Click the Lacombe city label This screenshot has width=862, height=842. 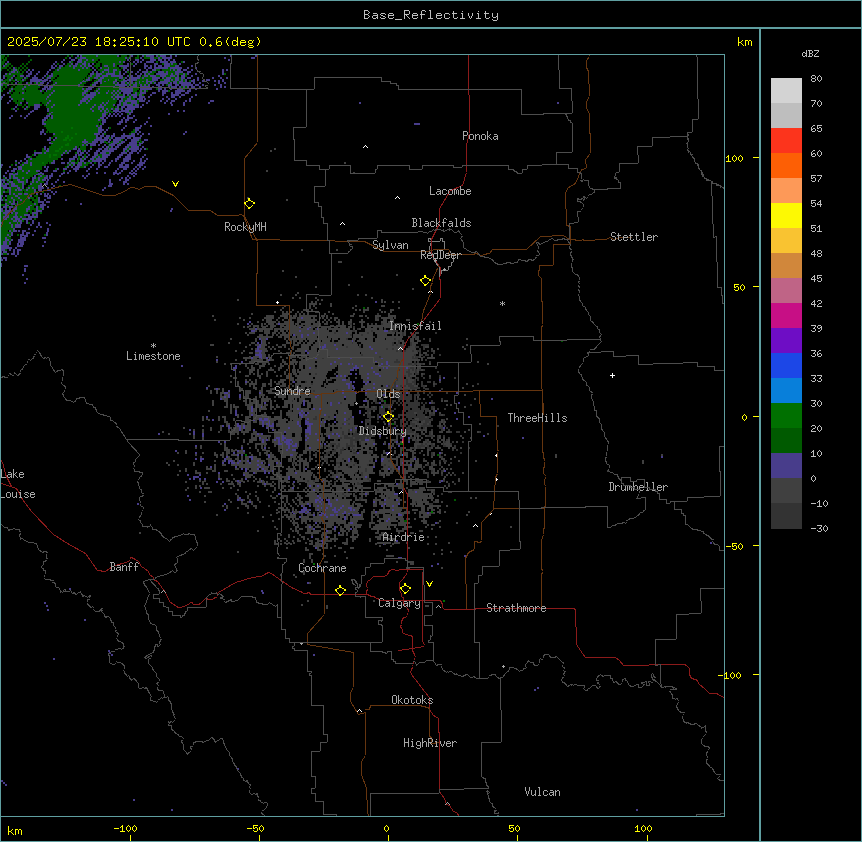(x=450, y=191)
